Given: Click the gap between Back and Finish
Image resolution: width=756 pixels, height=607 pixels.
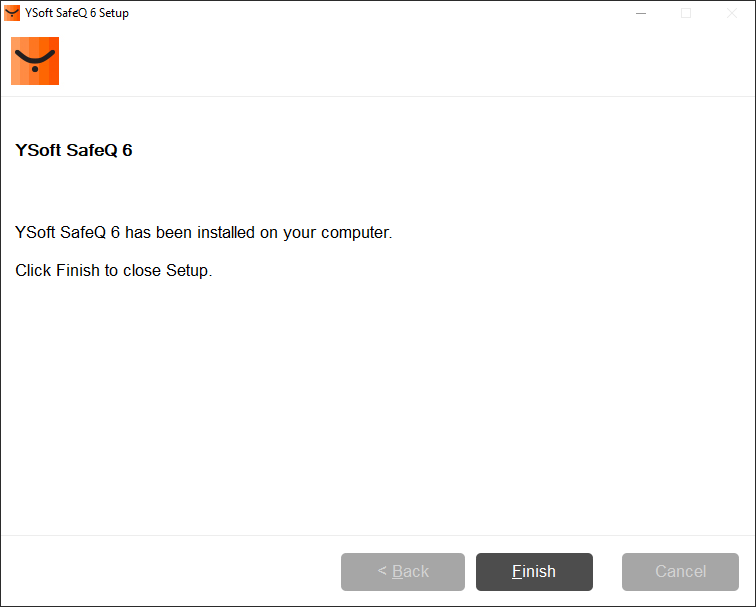Looking at the screenshot, I should (x=470, y=572).
